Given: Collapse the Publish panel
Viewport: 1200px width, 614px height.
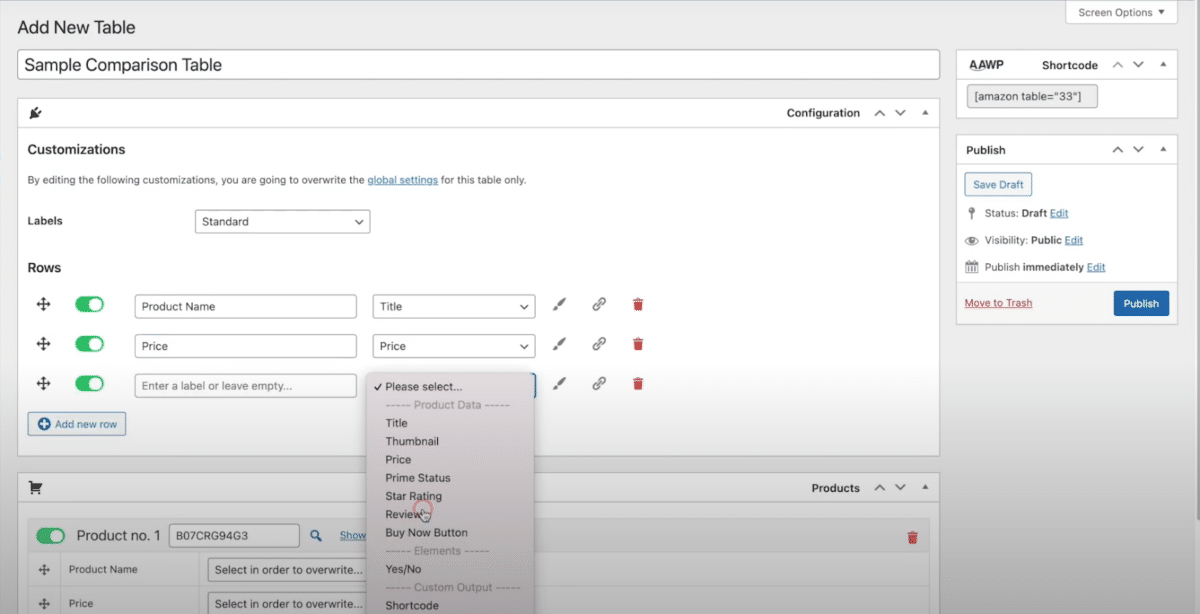Looking at the screenshot, I should [1163, 150].
